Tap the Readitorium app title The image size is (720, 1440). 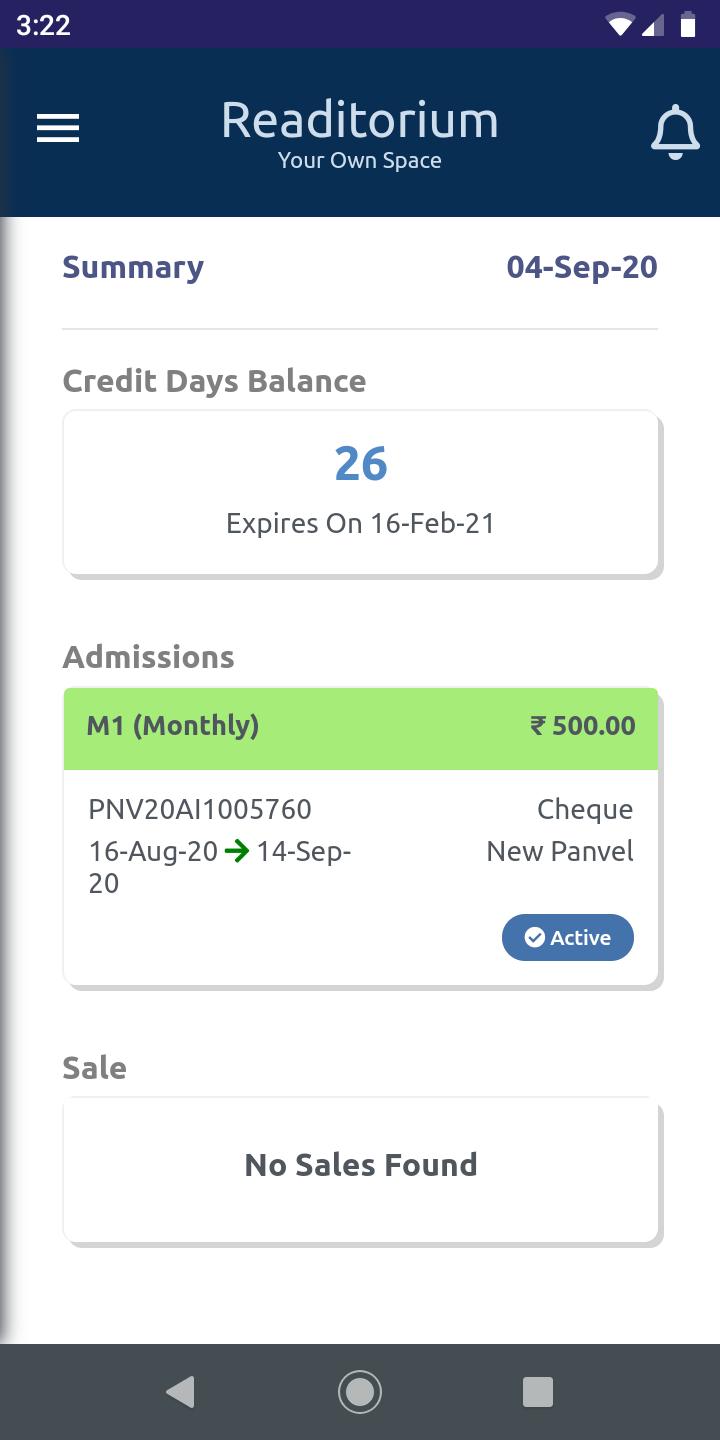(360, 121)
